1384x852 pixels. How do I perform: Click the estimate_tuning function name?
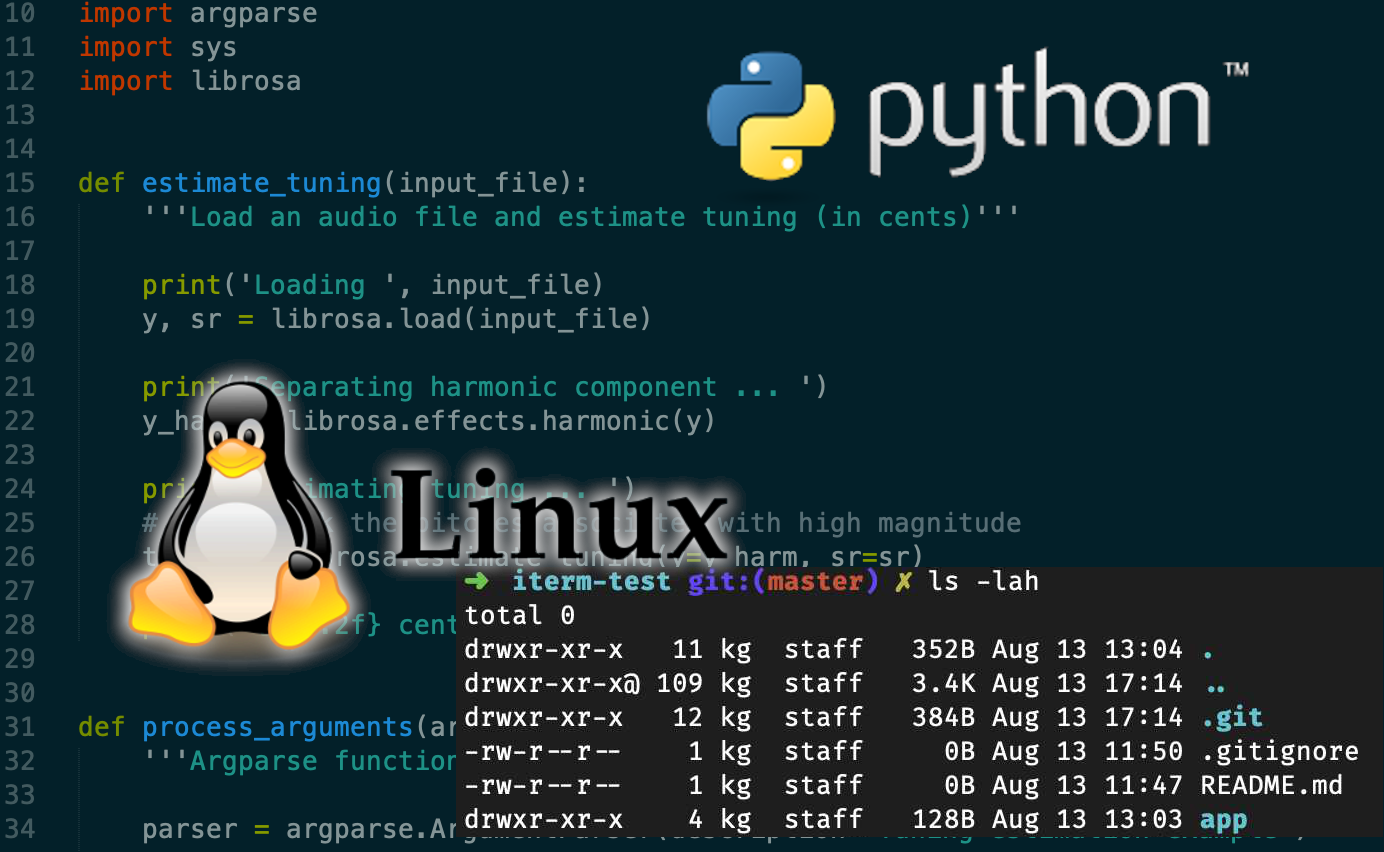coord(262,183)
